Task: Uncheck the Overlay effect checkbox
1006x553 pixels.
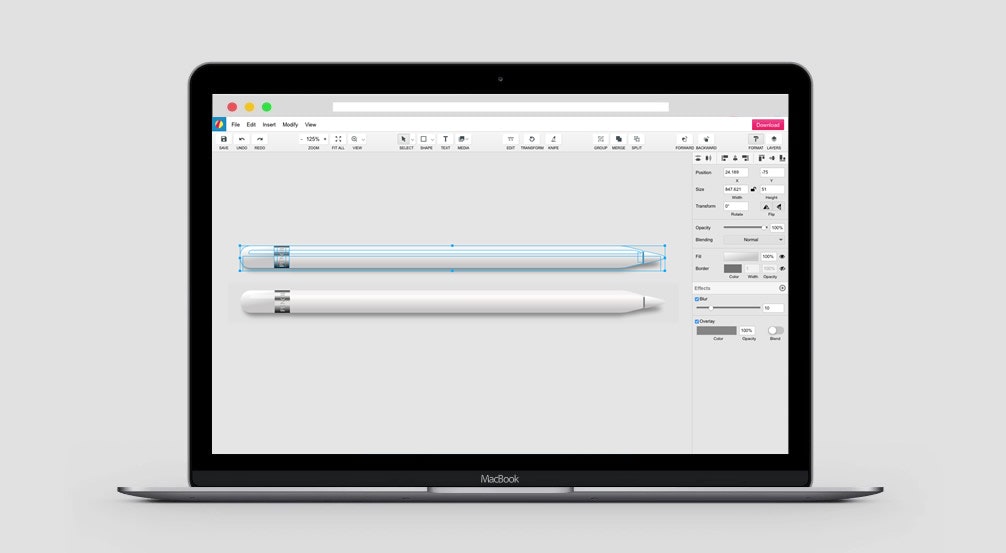Action: [697, 321]
